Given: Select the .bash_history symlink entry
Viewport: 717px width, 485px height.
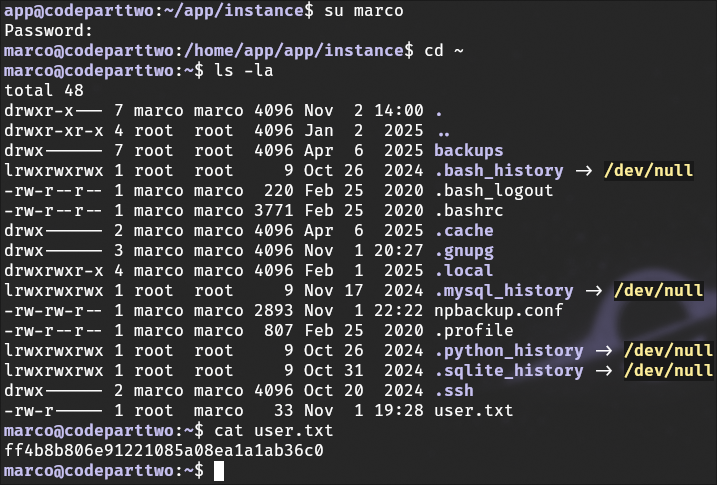Looking at the screenshot, I should [498, 170].
